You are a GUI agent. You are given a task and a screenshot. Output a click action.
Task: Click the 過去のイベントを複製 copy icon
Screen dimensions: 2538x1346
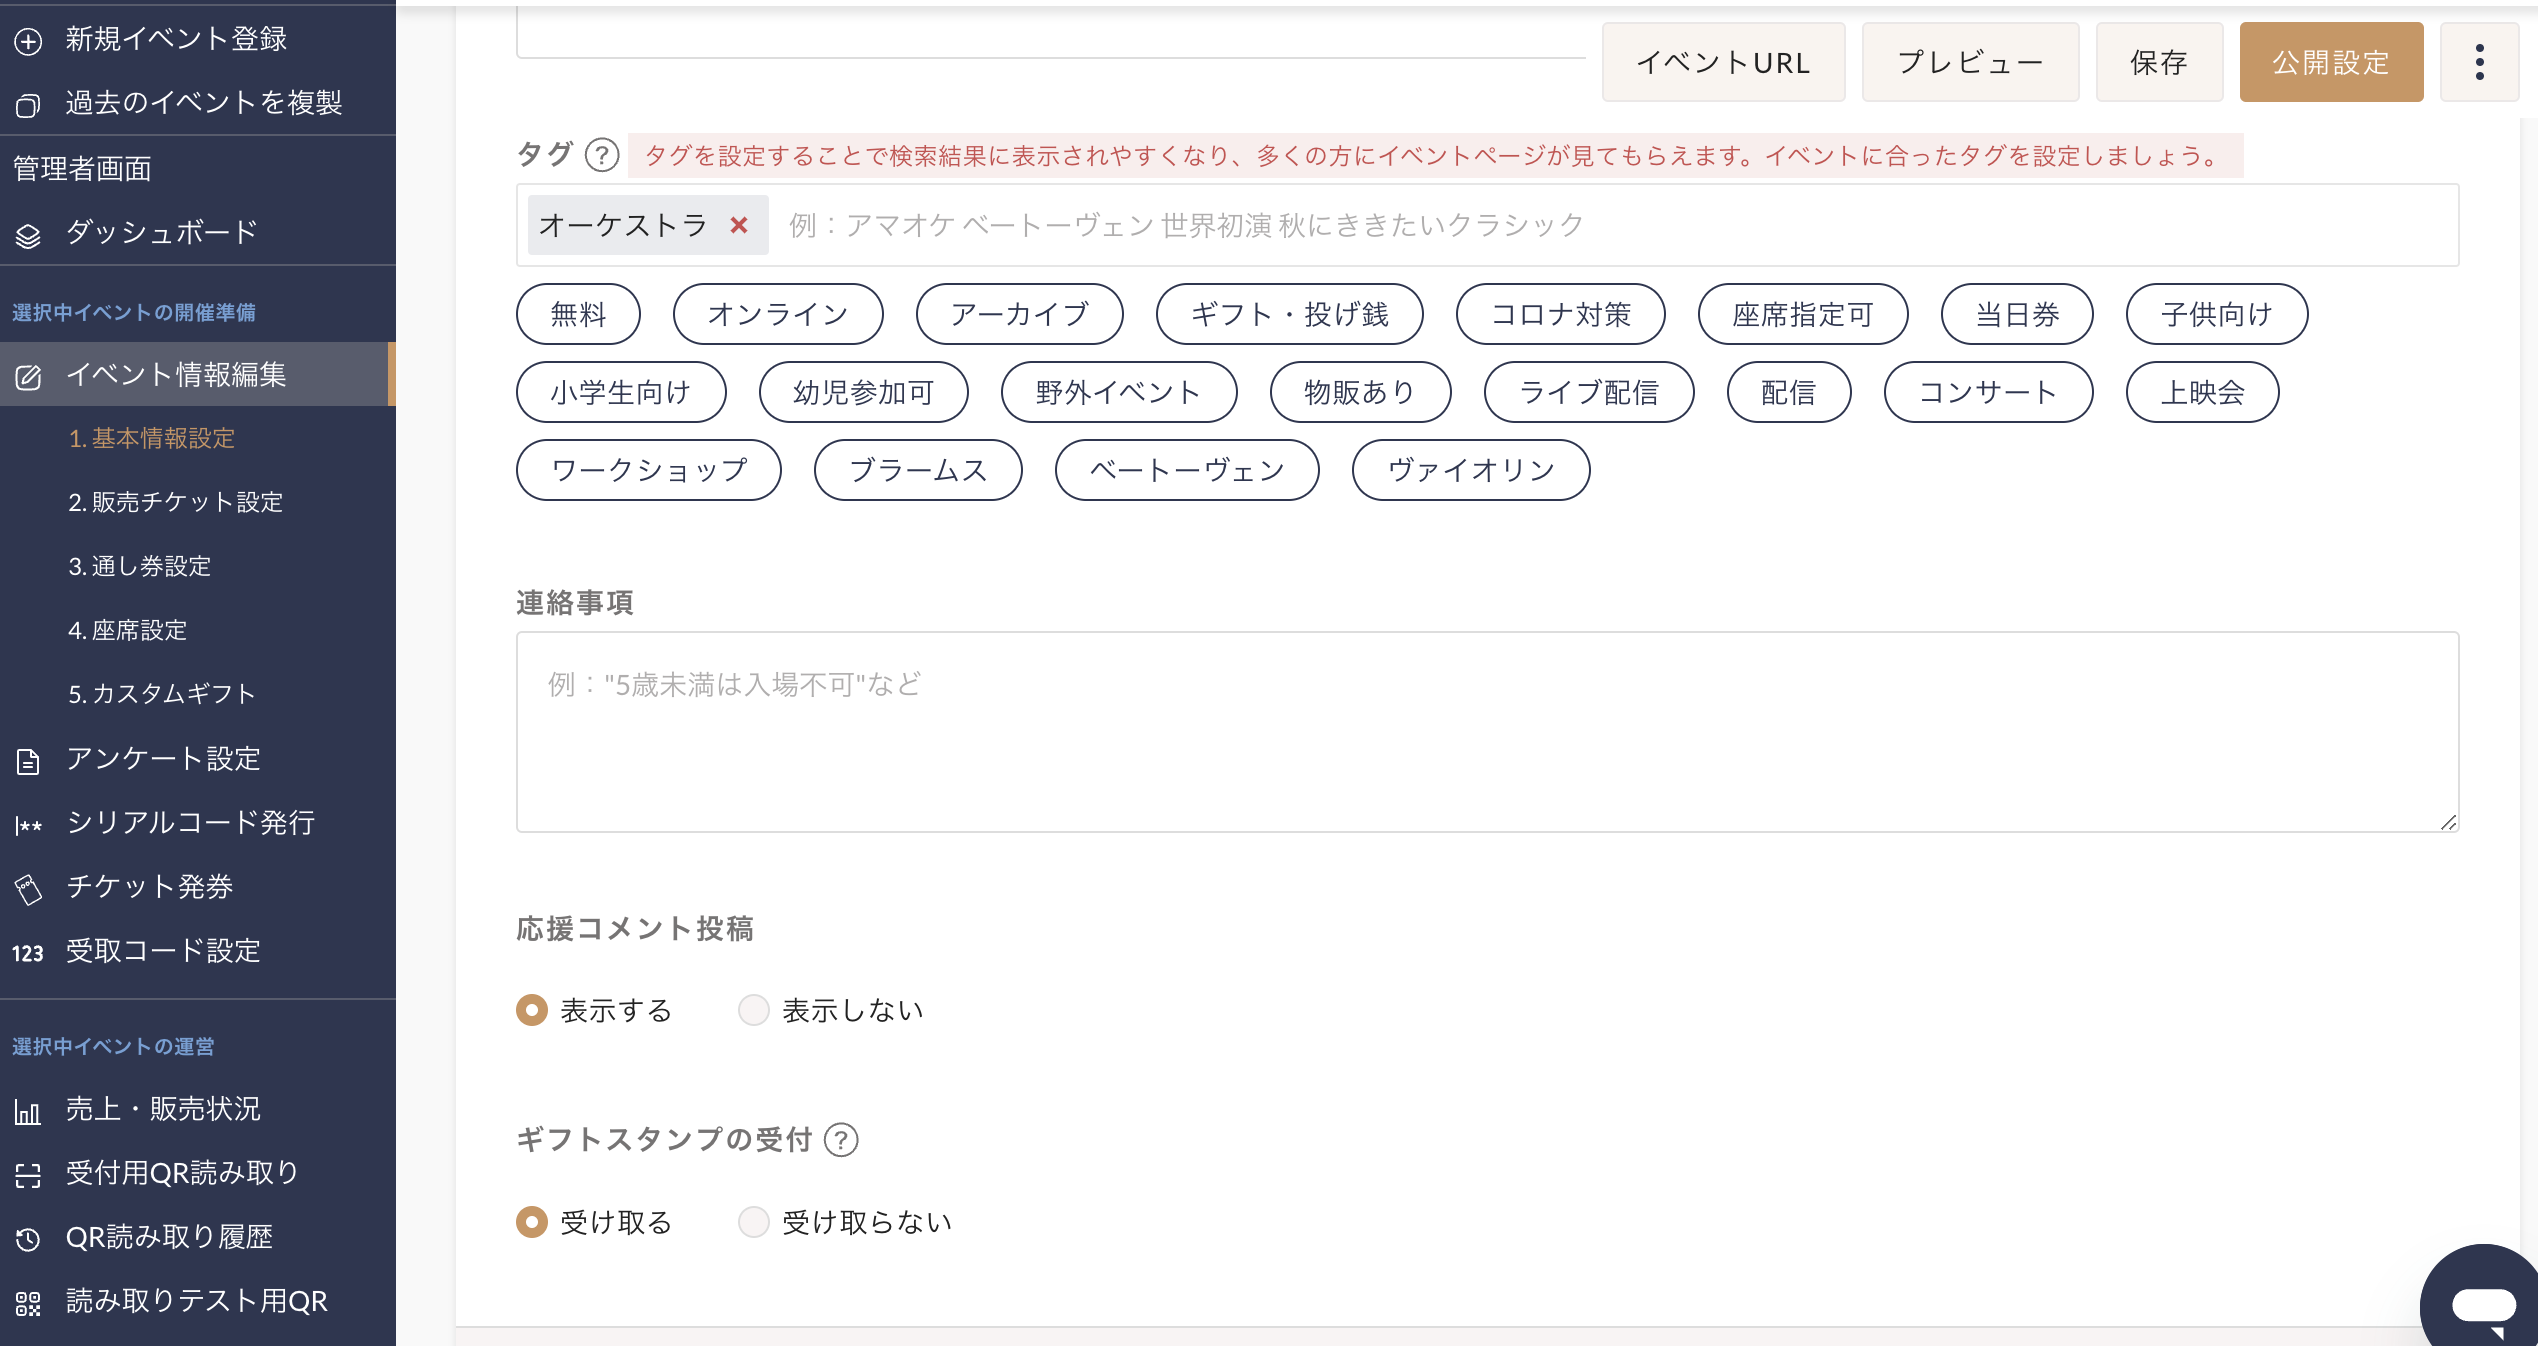point(29,103)
